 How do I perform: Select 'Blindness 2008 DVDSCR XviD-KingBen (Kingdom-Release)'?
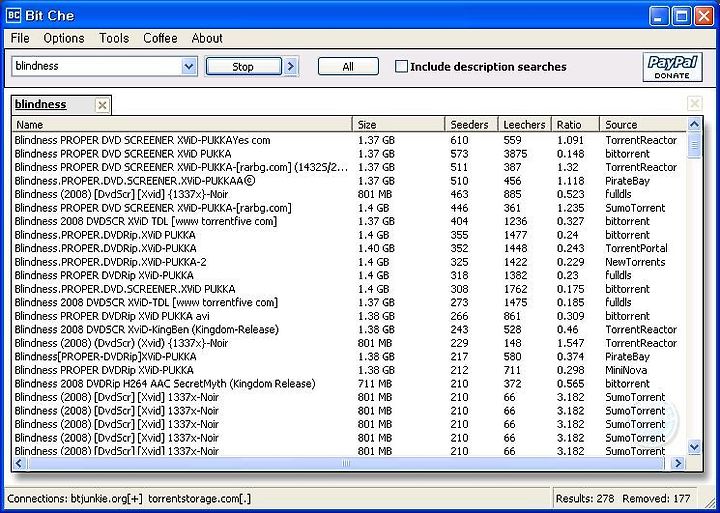tap(349, 329)
